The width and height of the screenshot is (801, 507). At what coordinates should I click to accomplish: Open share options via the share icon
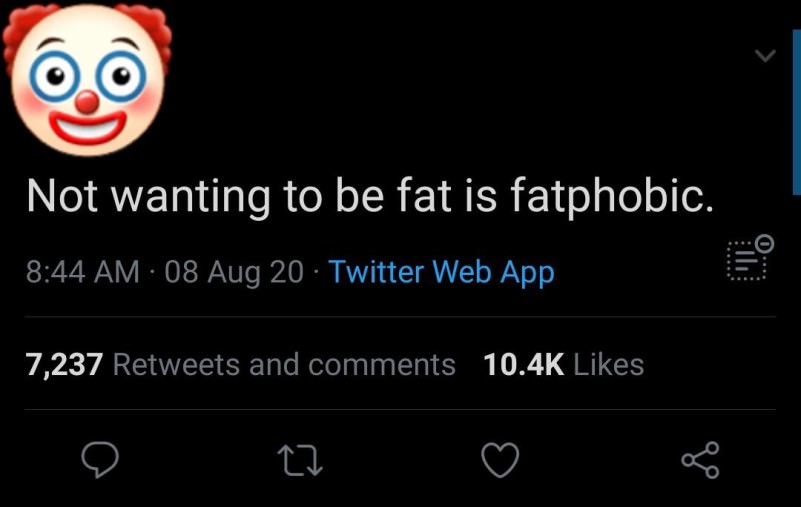click(x=700, y=460)
